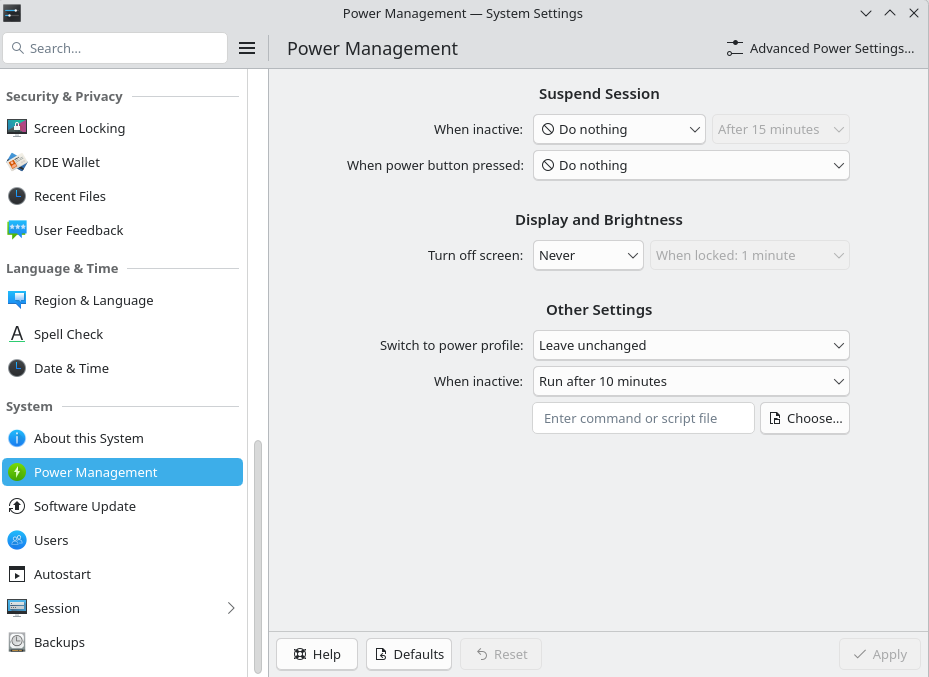Image resolution: width=929 pixels, height=677 pixels.
Task: Expand the Suspend Session inactive action dropdown
Action: (620, 129)
